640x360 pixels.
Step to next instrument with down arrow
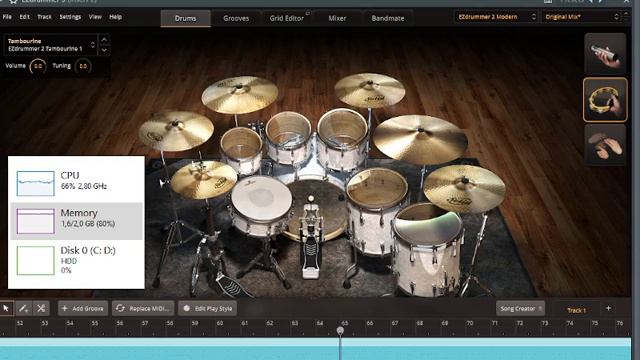pyautogui.click(x=104, y=50)
